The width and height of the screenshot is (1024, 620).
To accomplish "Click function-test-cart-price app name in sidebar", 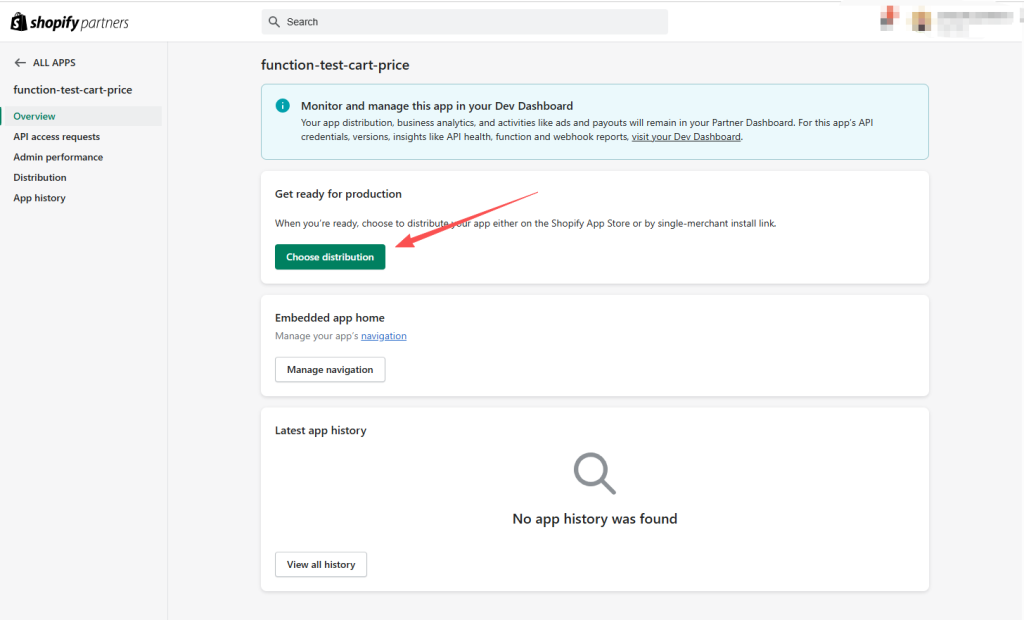I will [x=73, y=90].
